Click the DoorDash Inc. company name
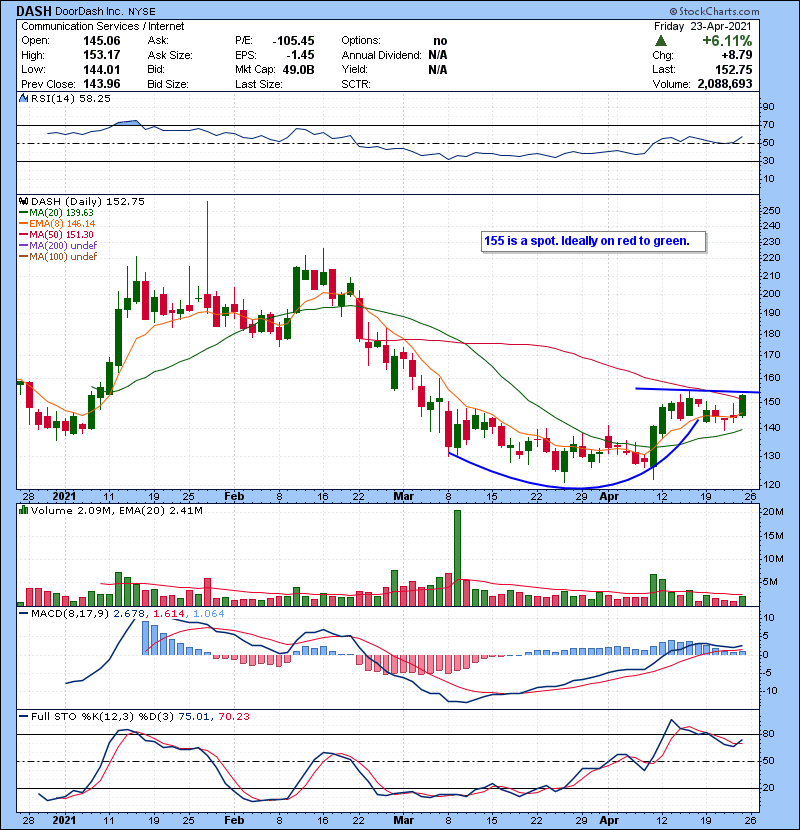The width and height of the screenshot is (800, 830). (89, 11)
